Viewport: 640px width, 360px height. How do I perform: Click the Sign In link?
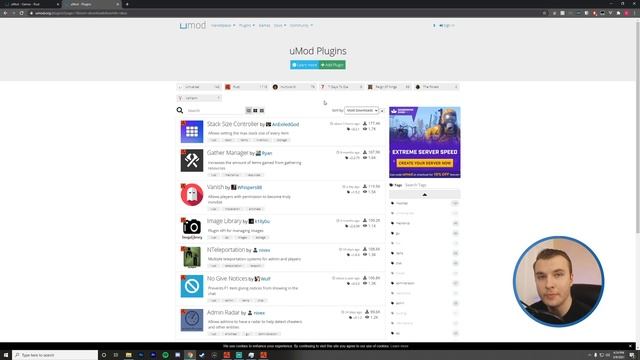click(x=447, y=25)
